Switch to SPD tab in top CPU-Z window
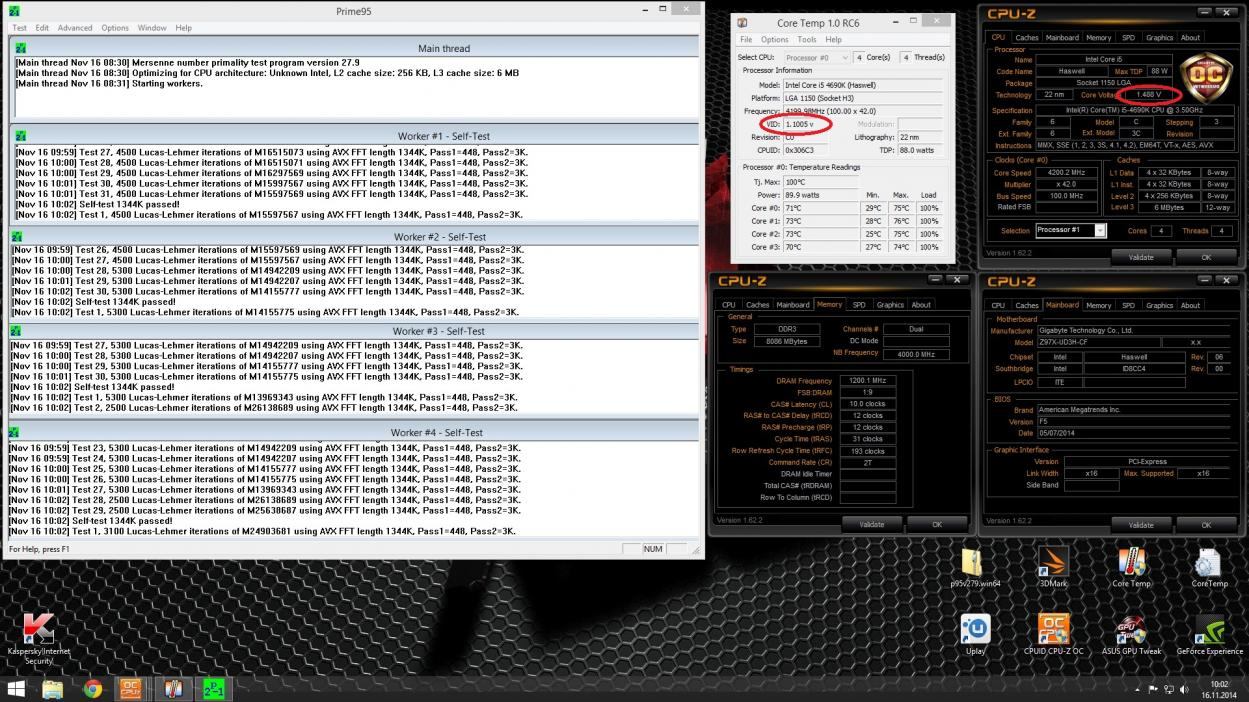Image resolution: width=1249 pixels, height=702 pixels. click(1128, 38)
